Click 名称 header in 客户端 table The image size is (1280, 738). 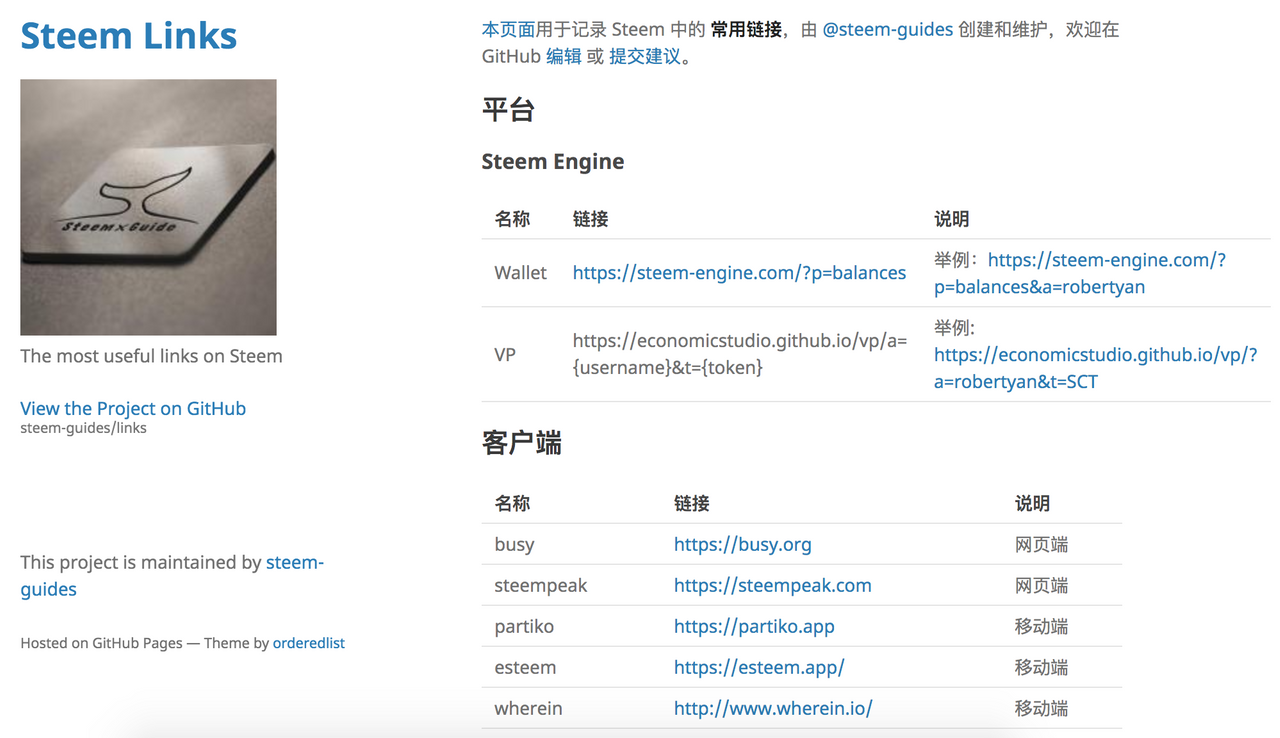512,503
